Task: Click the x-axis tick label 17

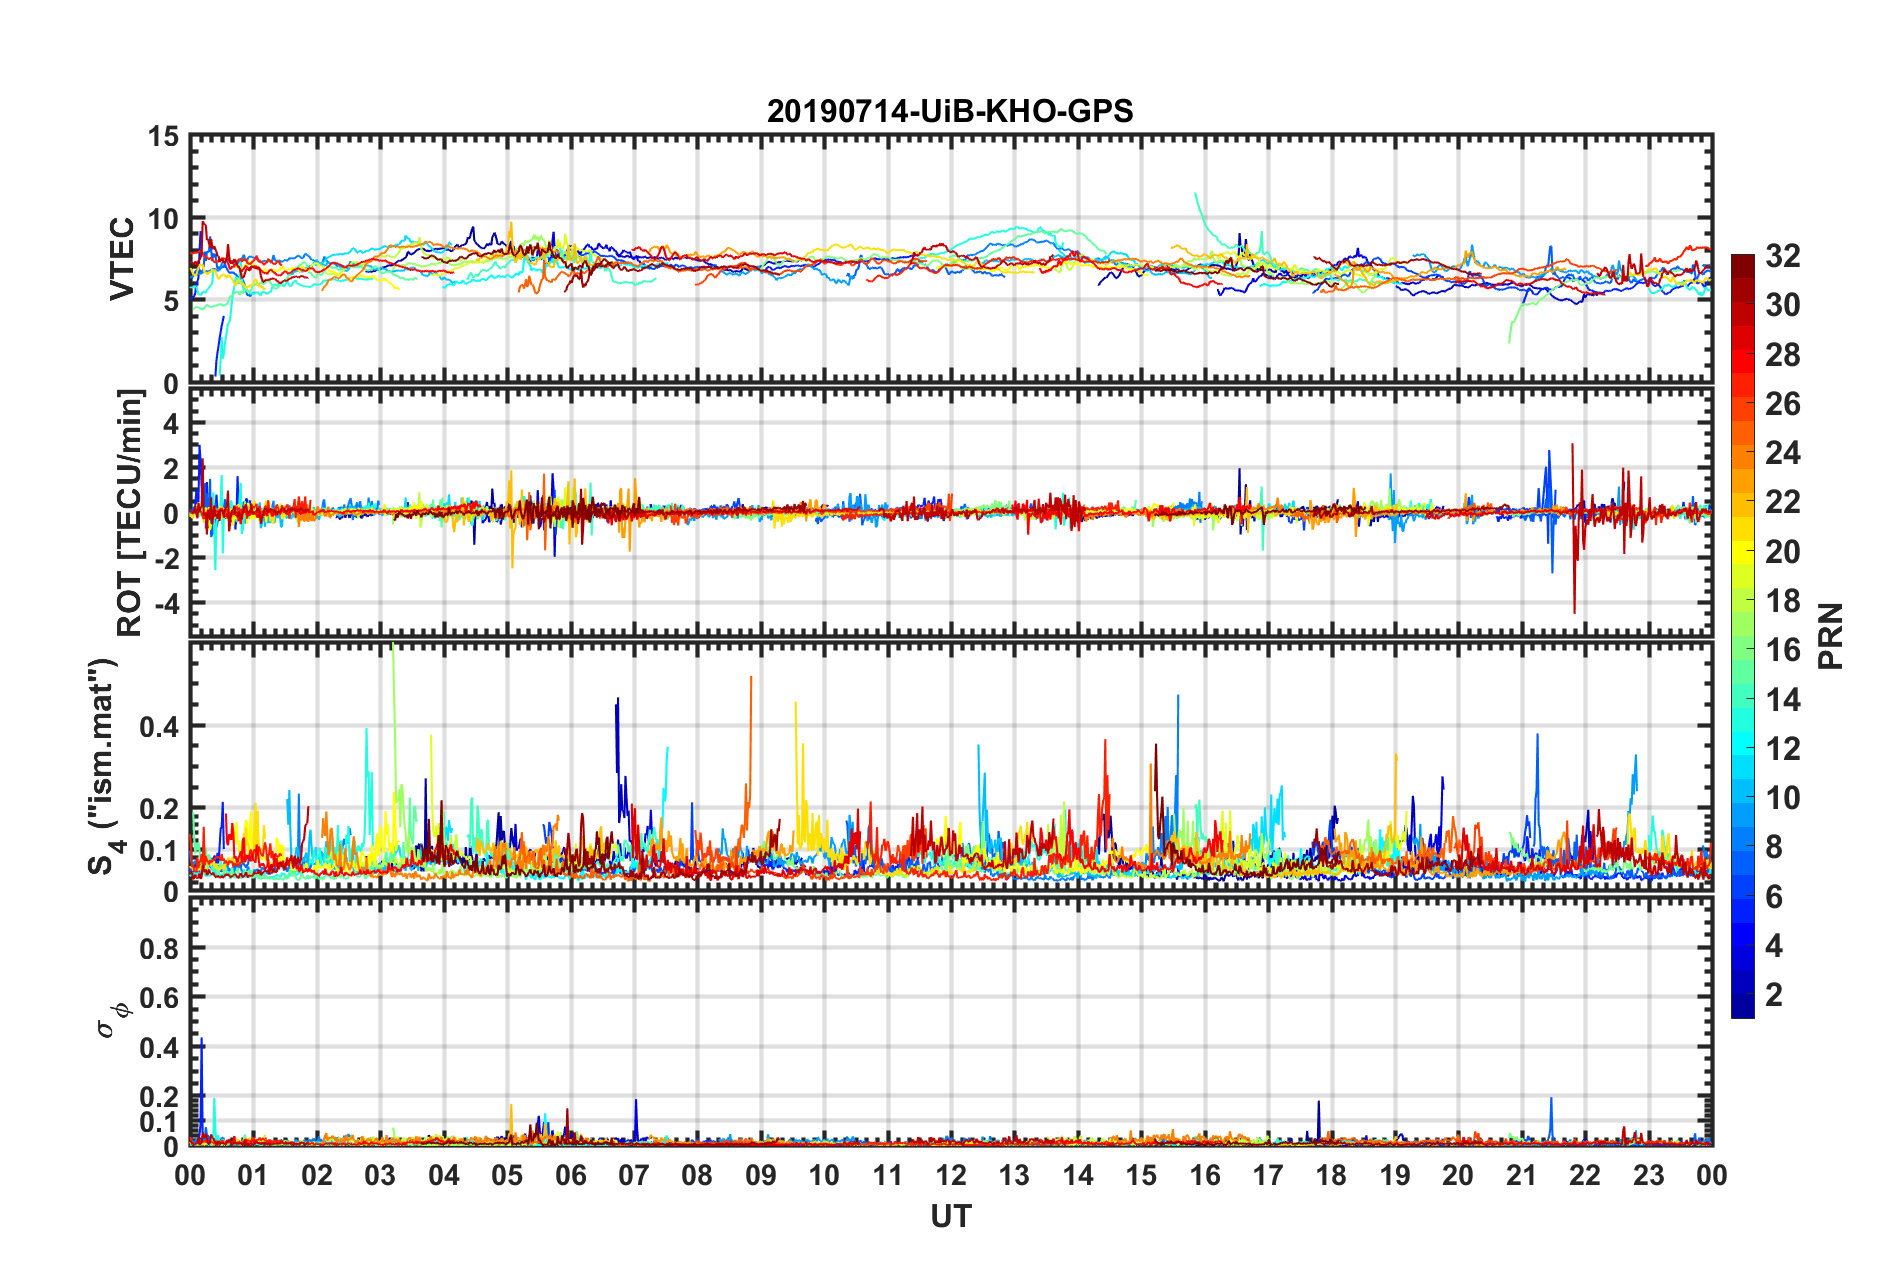Action: [x=1268, y=1175]
